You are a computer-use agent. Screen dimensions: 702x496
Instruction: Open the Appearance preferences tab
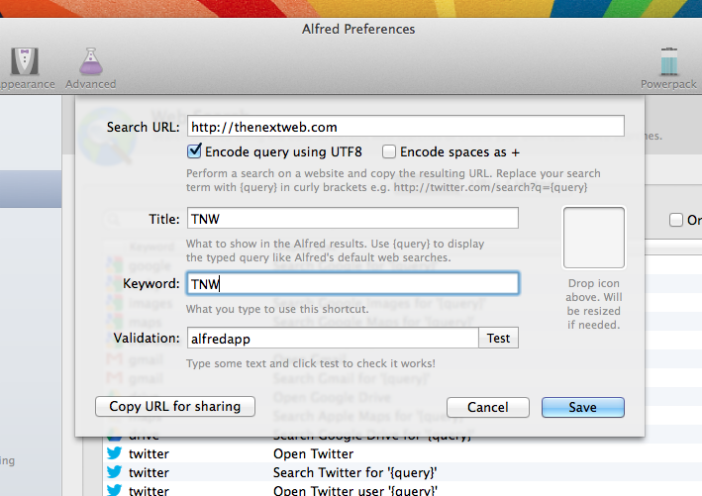tap(25, 68)
